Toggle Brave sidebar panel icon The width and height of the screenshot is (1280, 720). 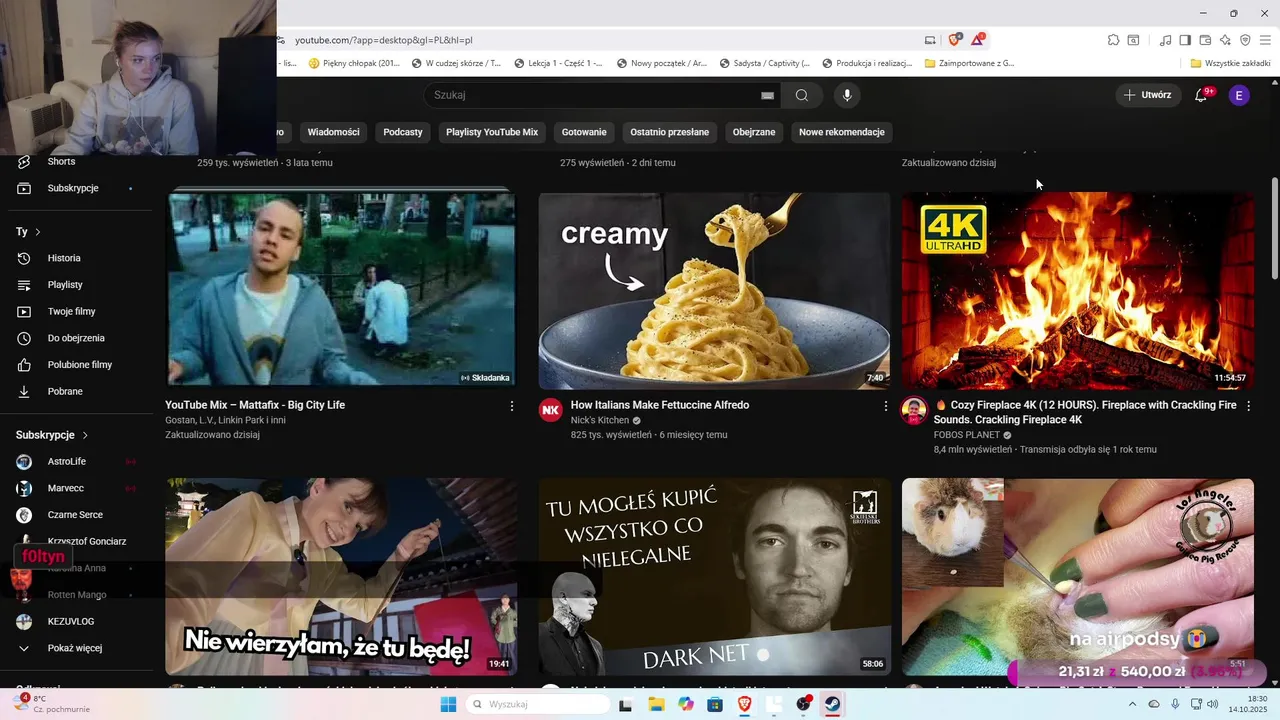[1185, 40]
